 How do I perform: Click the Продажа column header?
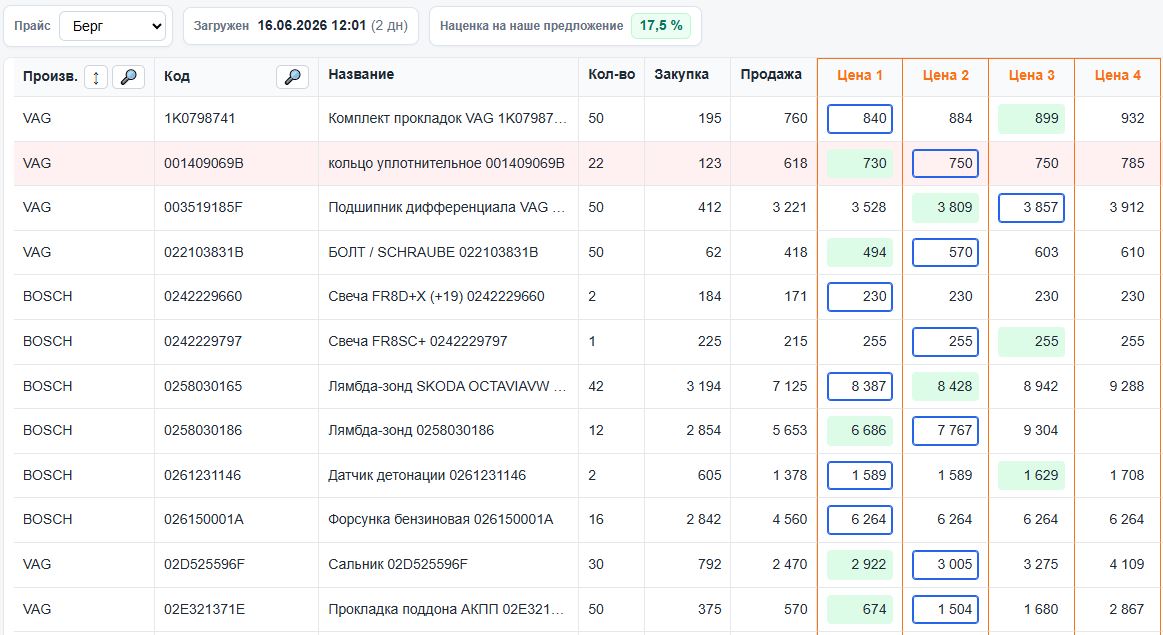coord(771,74)
